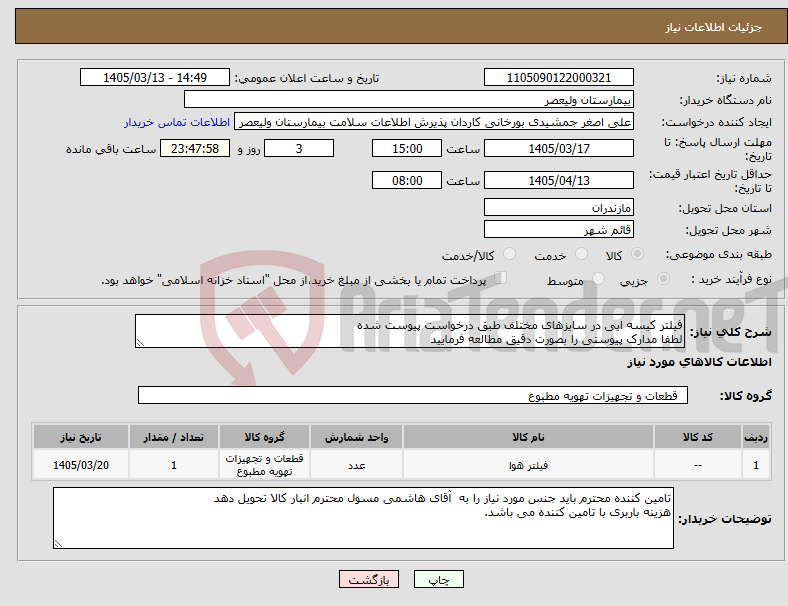Click the نام کالا column header
788x606 pixels.
tap(528, 437)
